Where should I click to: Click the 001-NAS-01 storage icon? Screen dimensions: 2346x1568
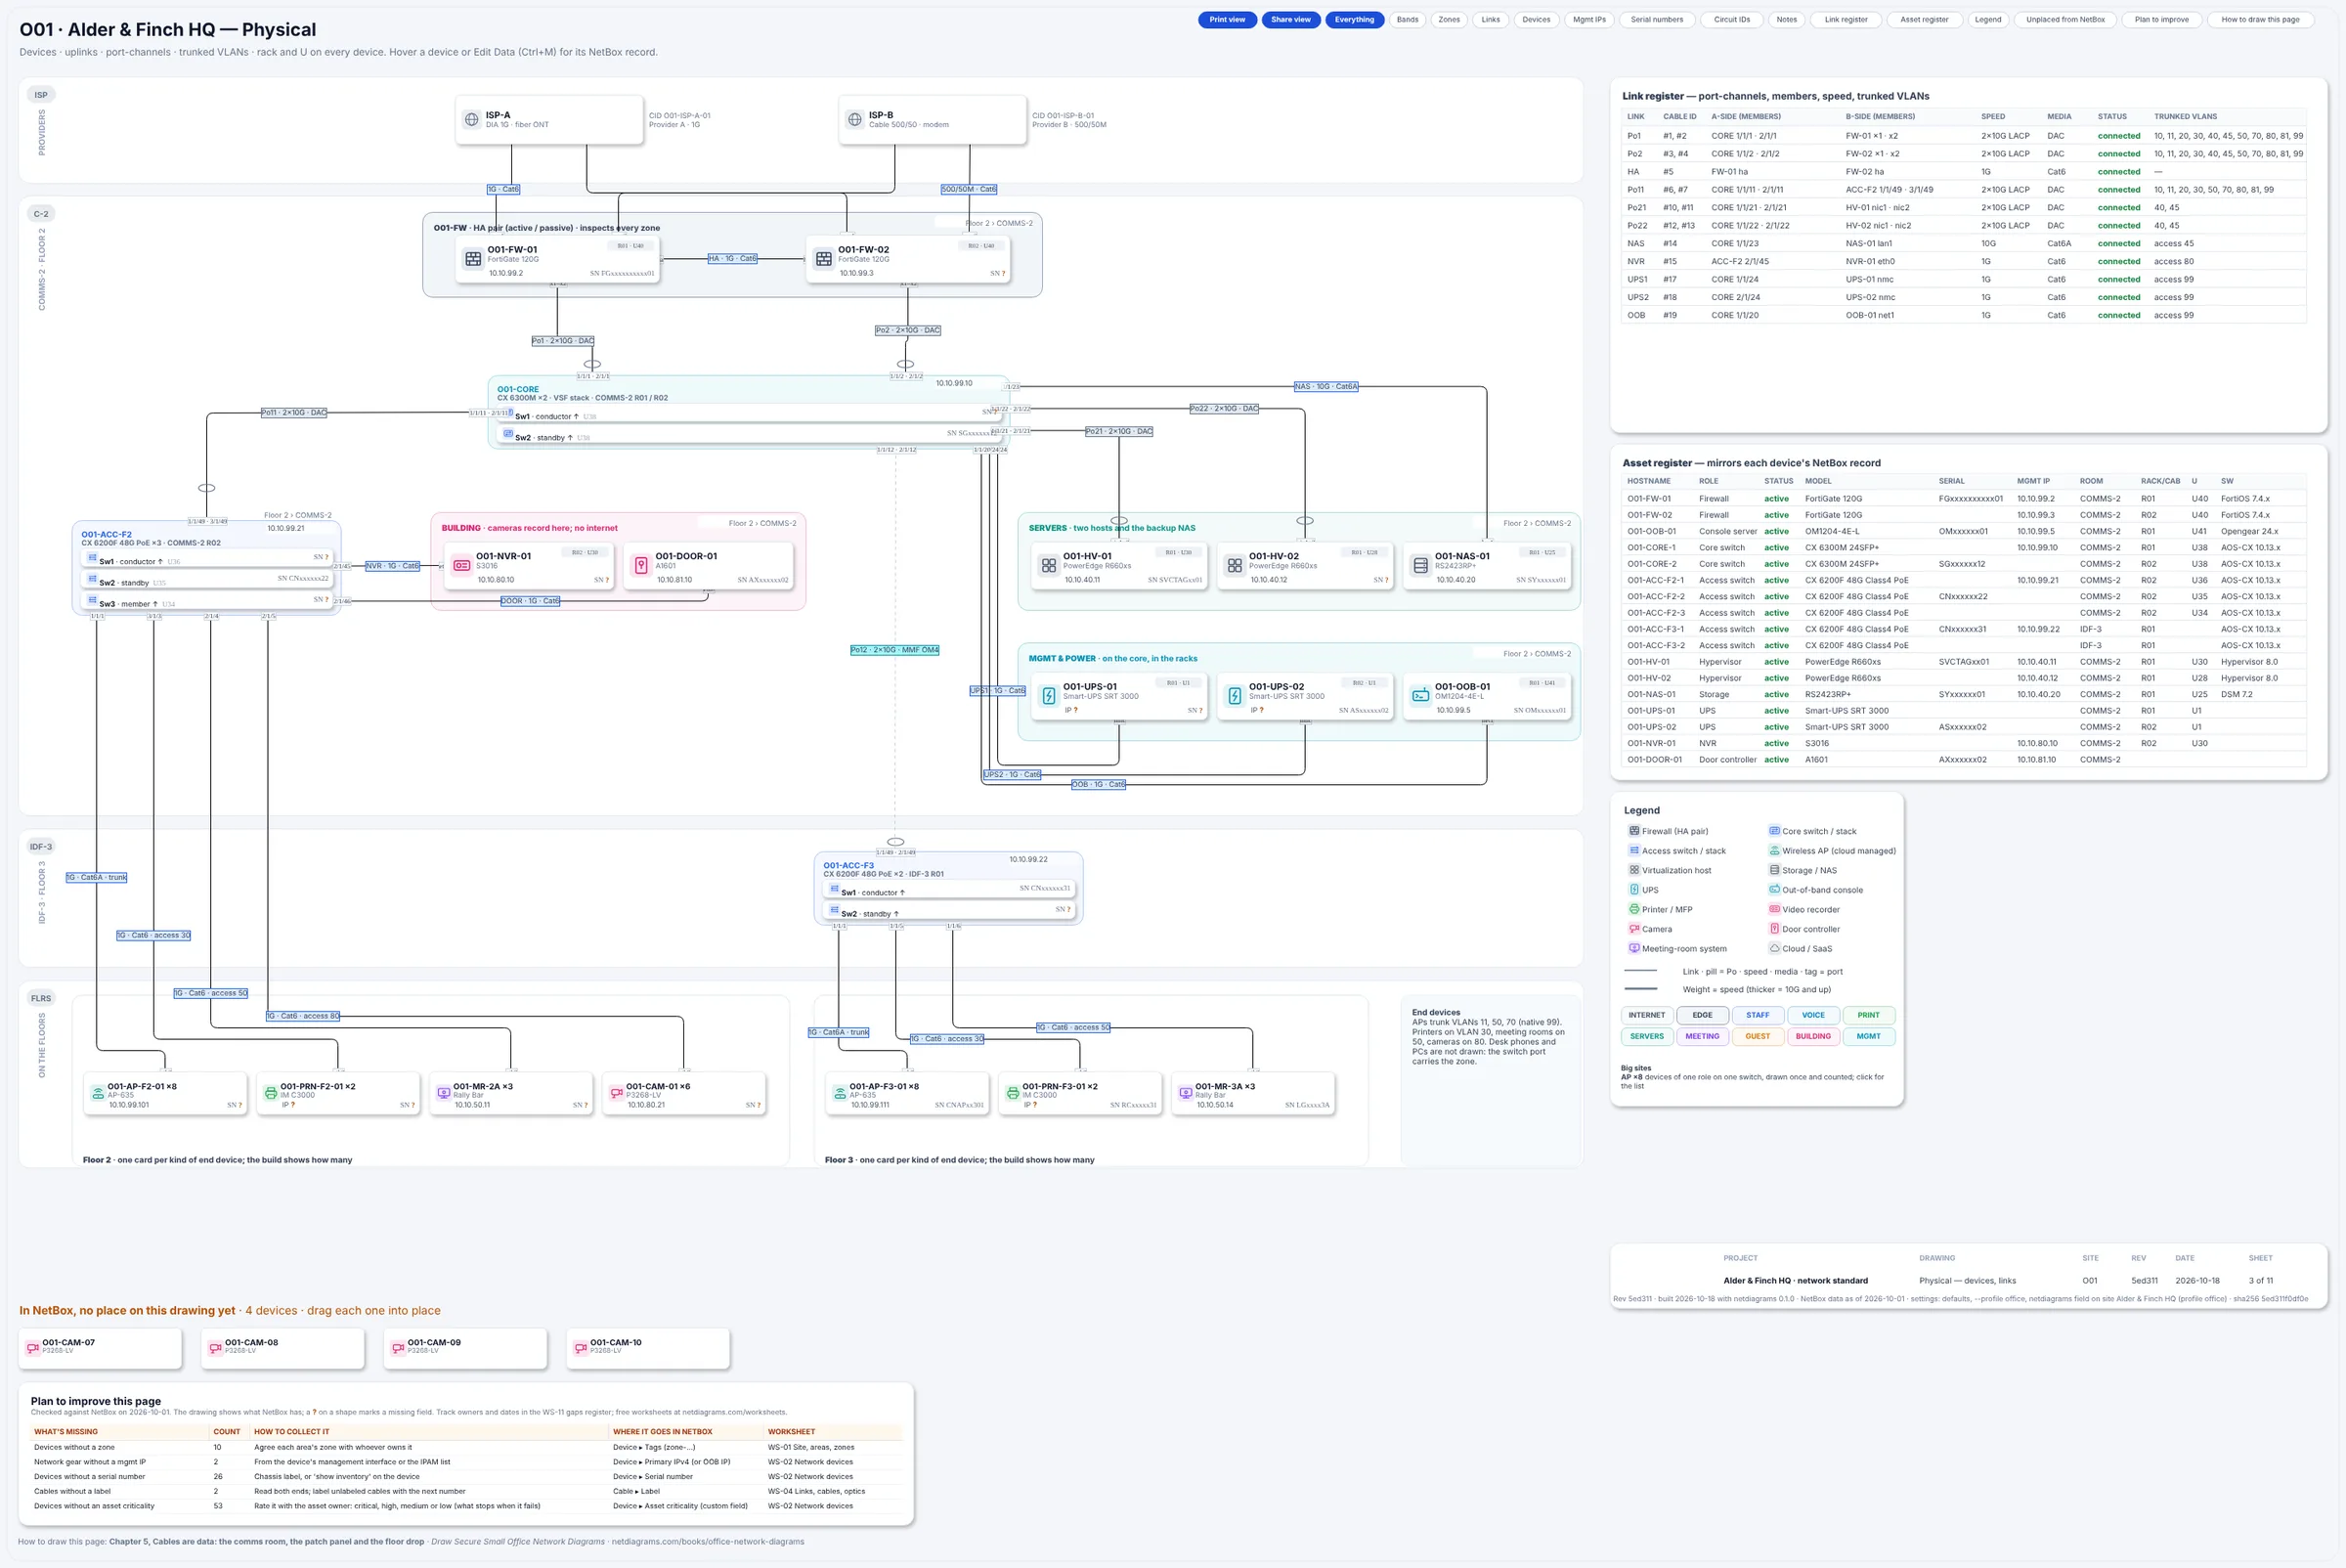tap(1420, 566)
